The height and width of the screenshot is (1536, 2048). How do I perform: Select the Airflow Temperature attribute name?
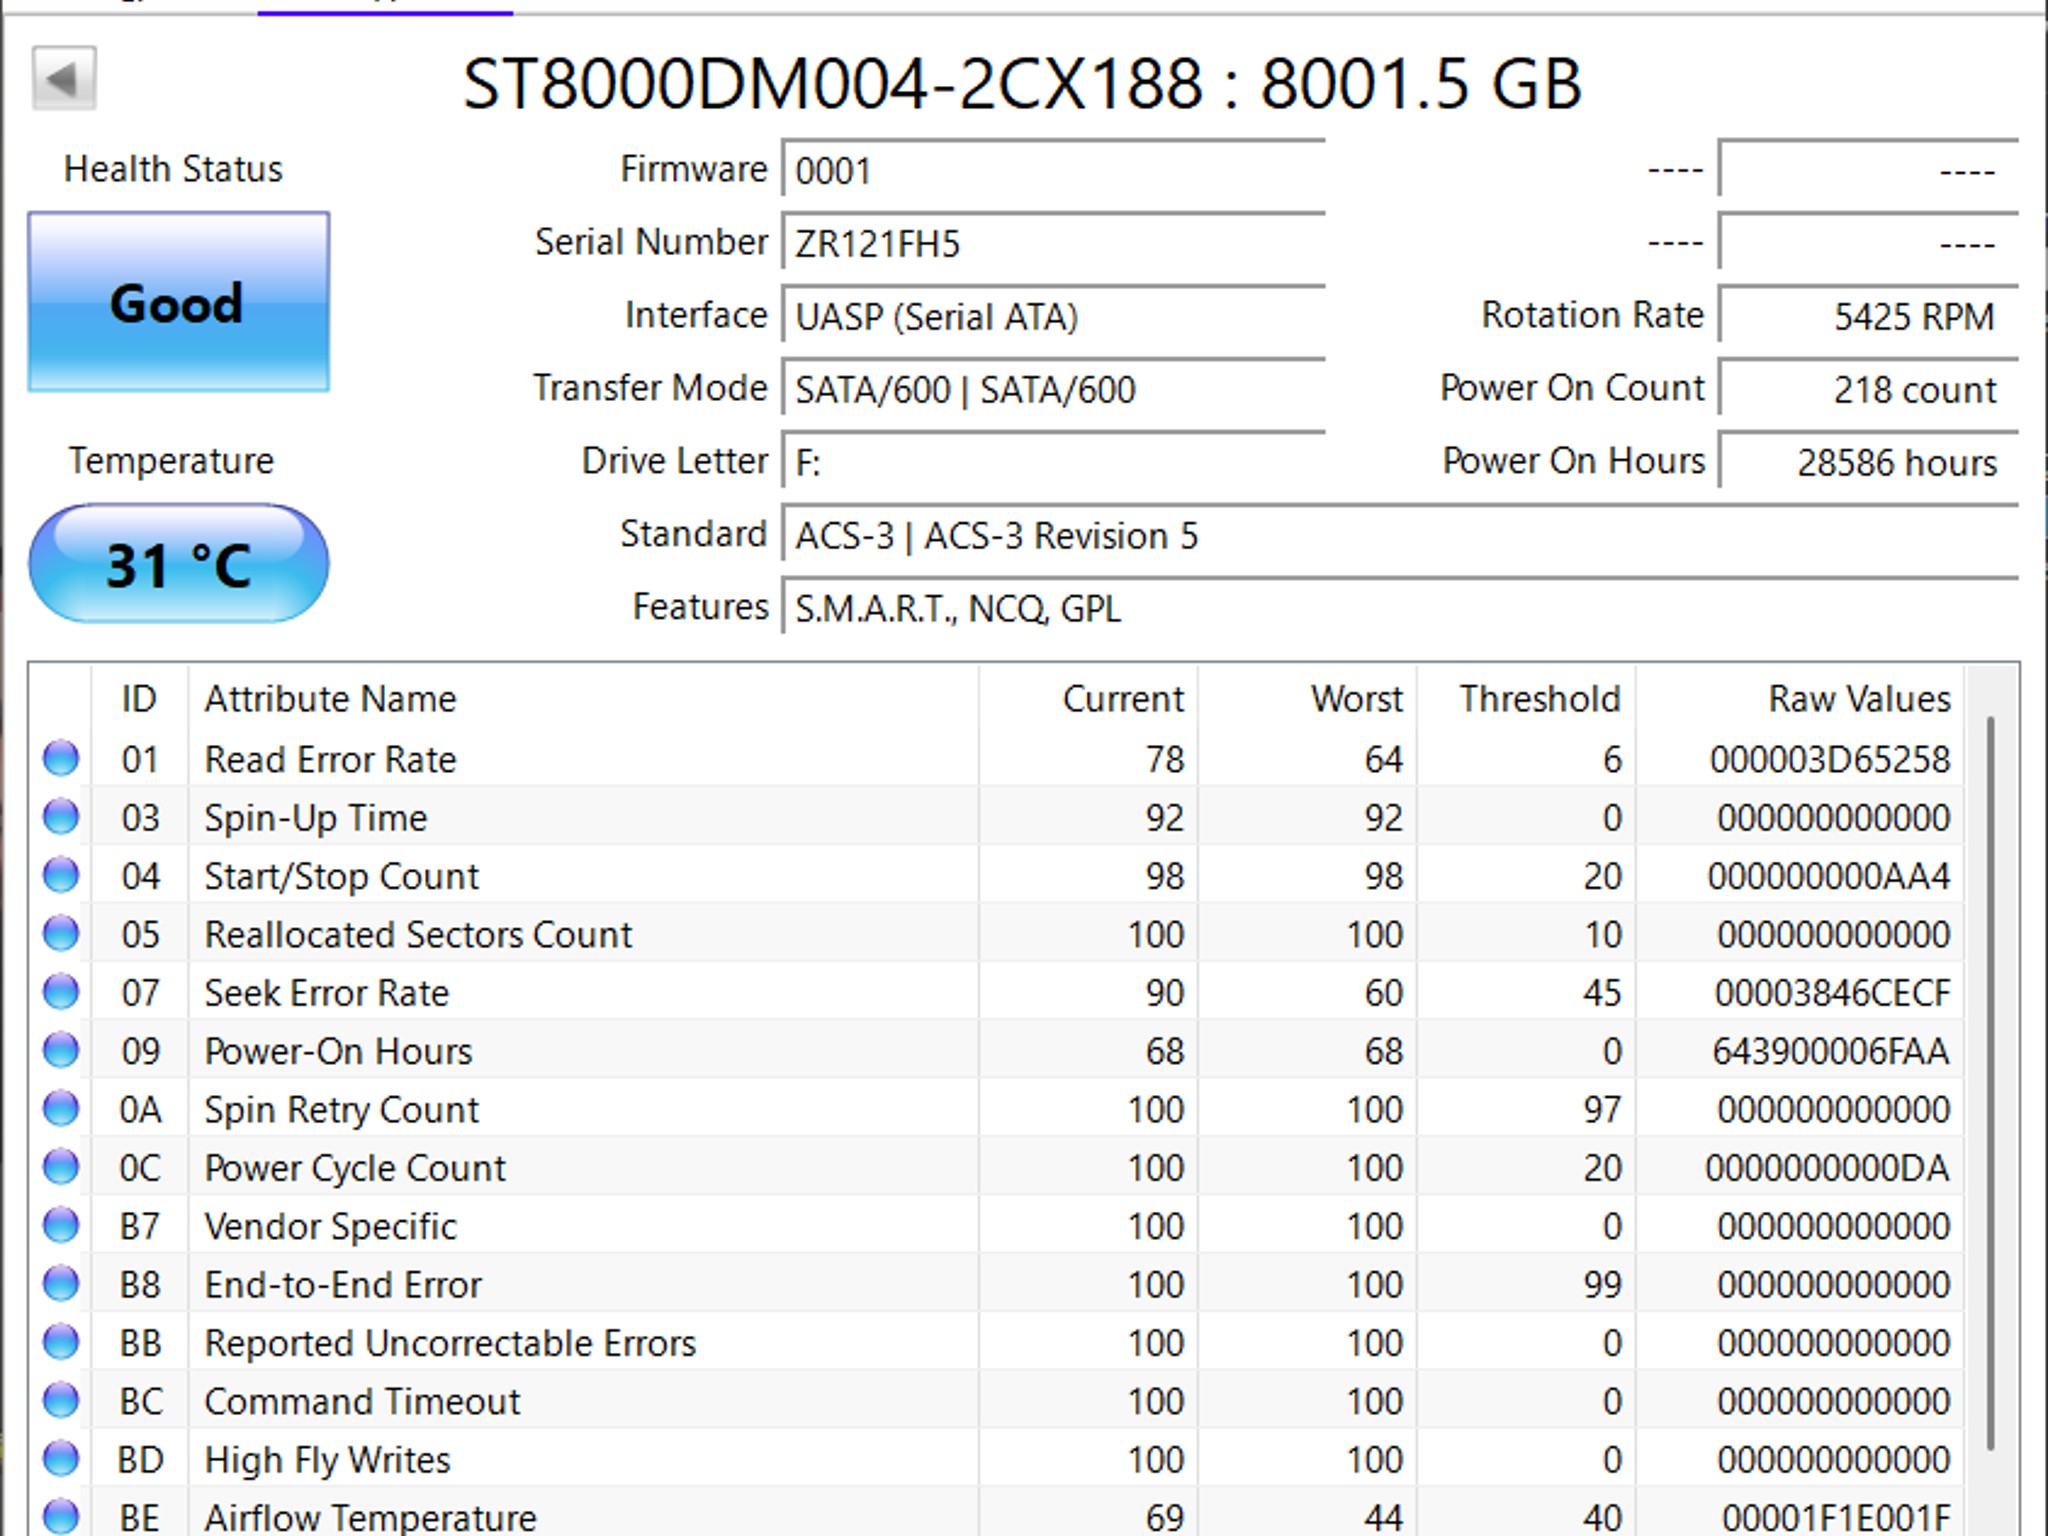[370, 1517]
